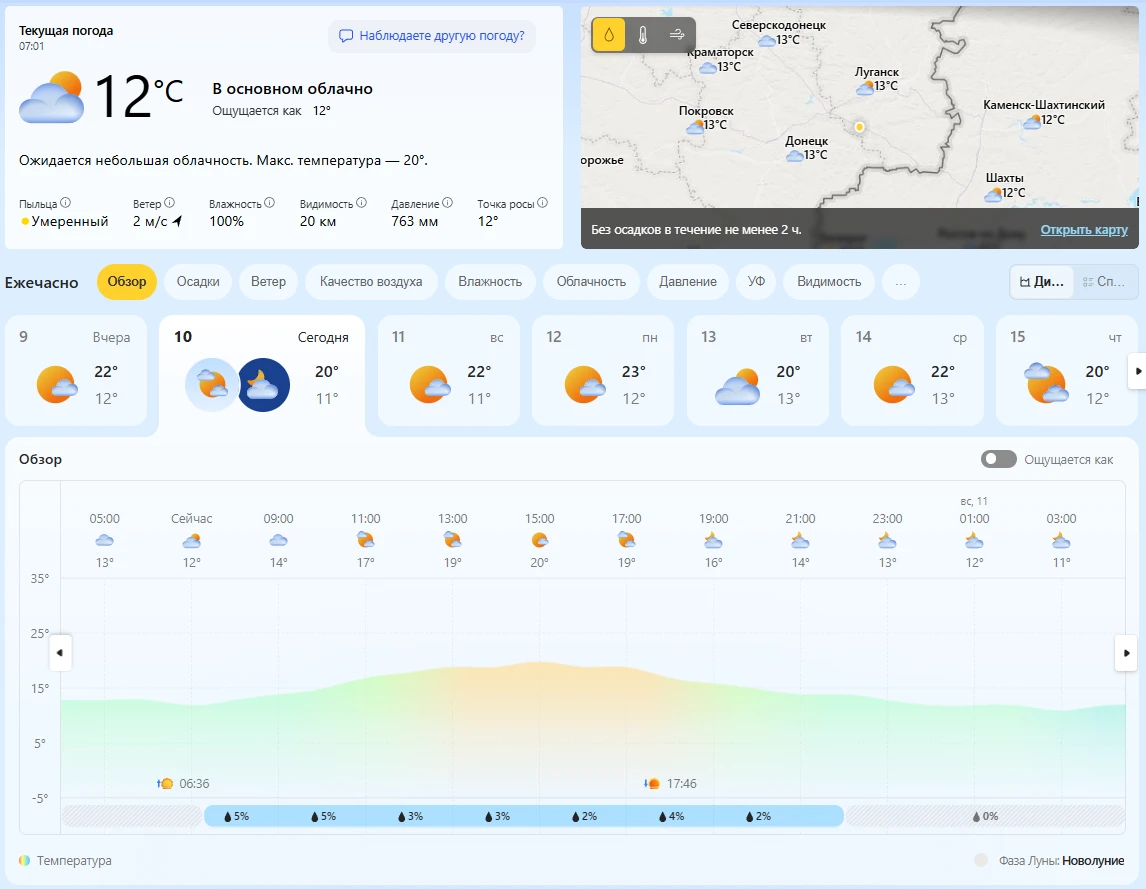Click the 15:00 hourly weather icon
Screen dimensions: 1146x889
pyautogui.click(x=539, y=540)
